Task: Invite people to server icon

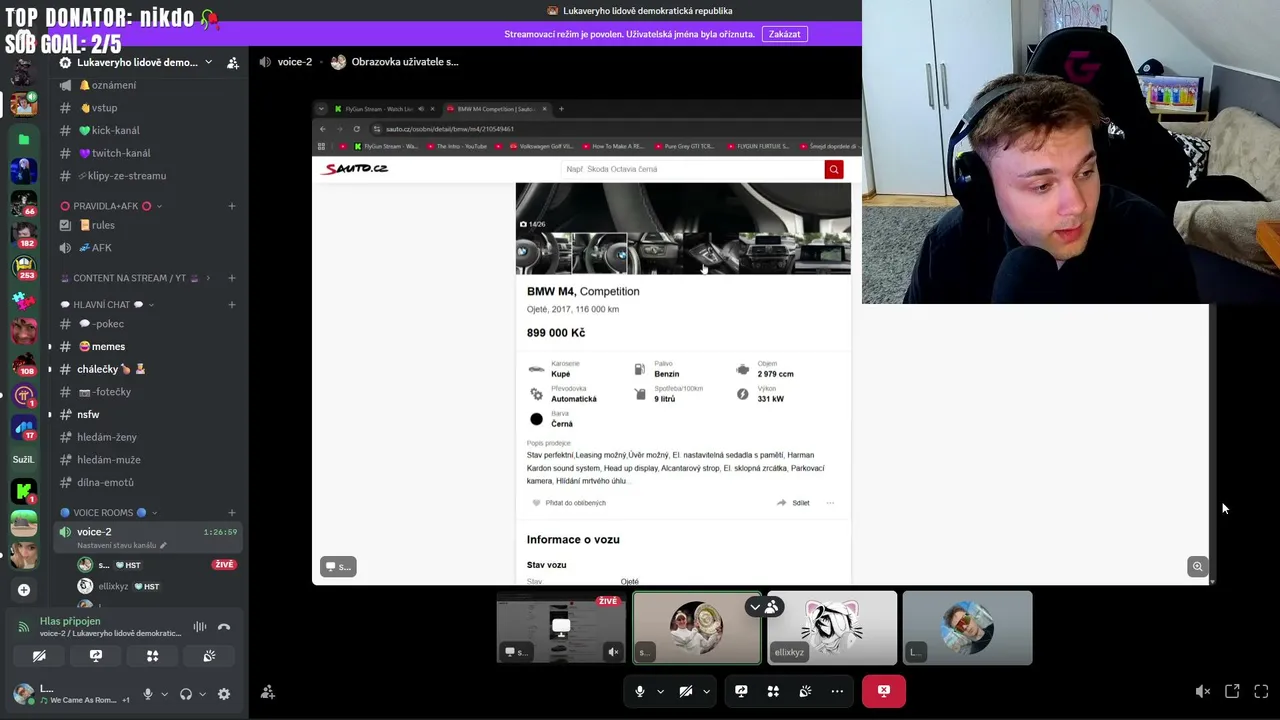Action: [x=232, y=62]
